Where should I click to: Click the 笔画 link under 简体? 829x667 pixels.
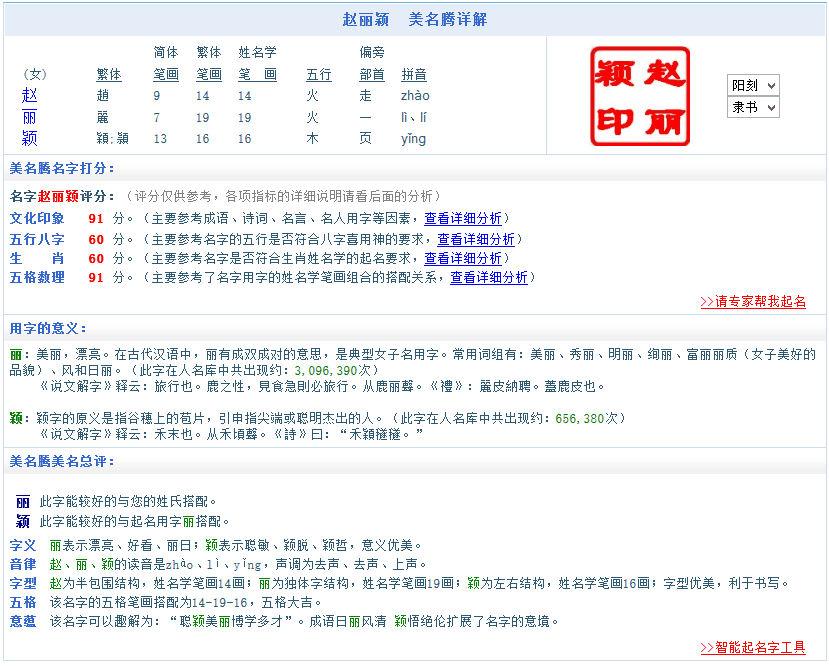tap(166, 74)
